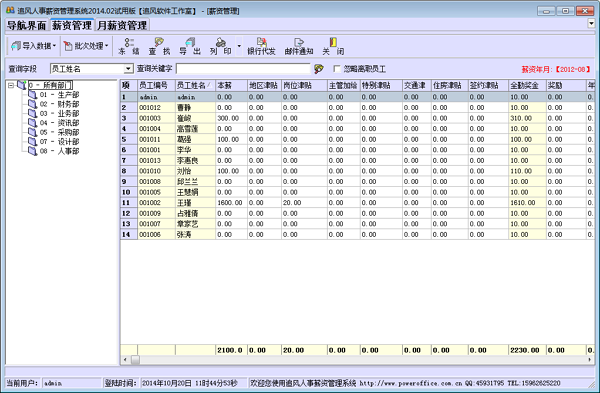This screenshot has height=393, width=600.
Task: Select the admin row number 1
Action: [129, 97]
